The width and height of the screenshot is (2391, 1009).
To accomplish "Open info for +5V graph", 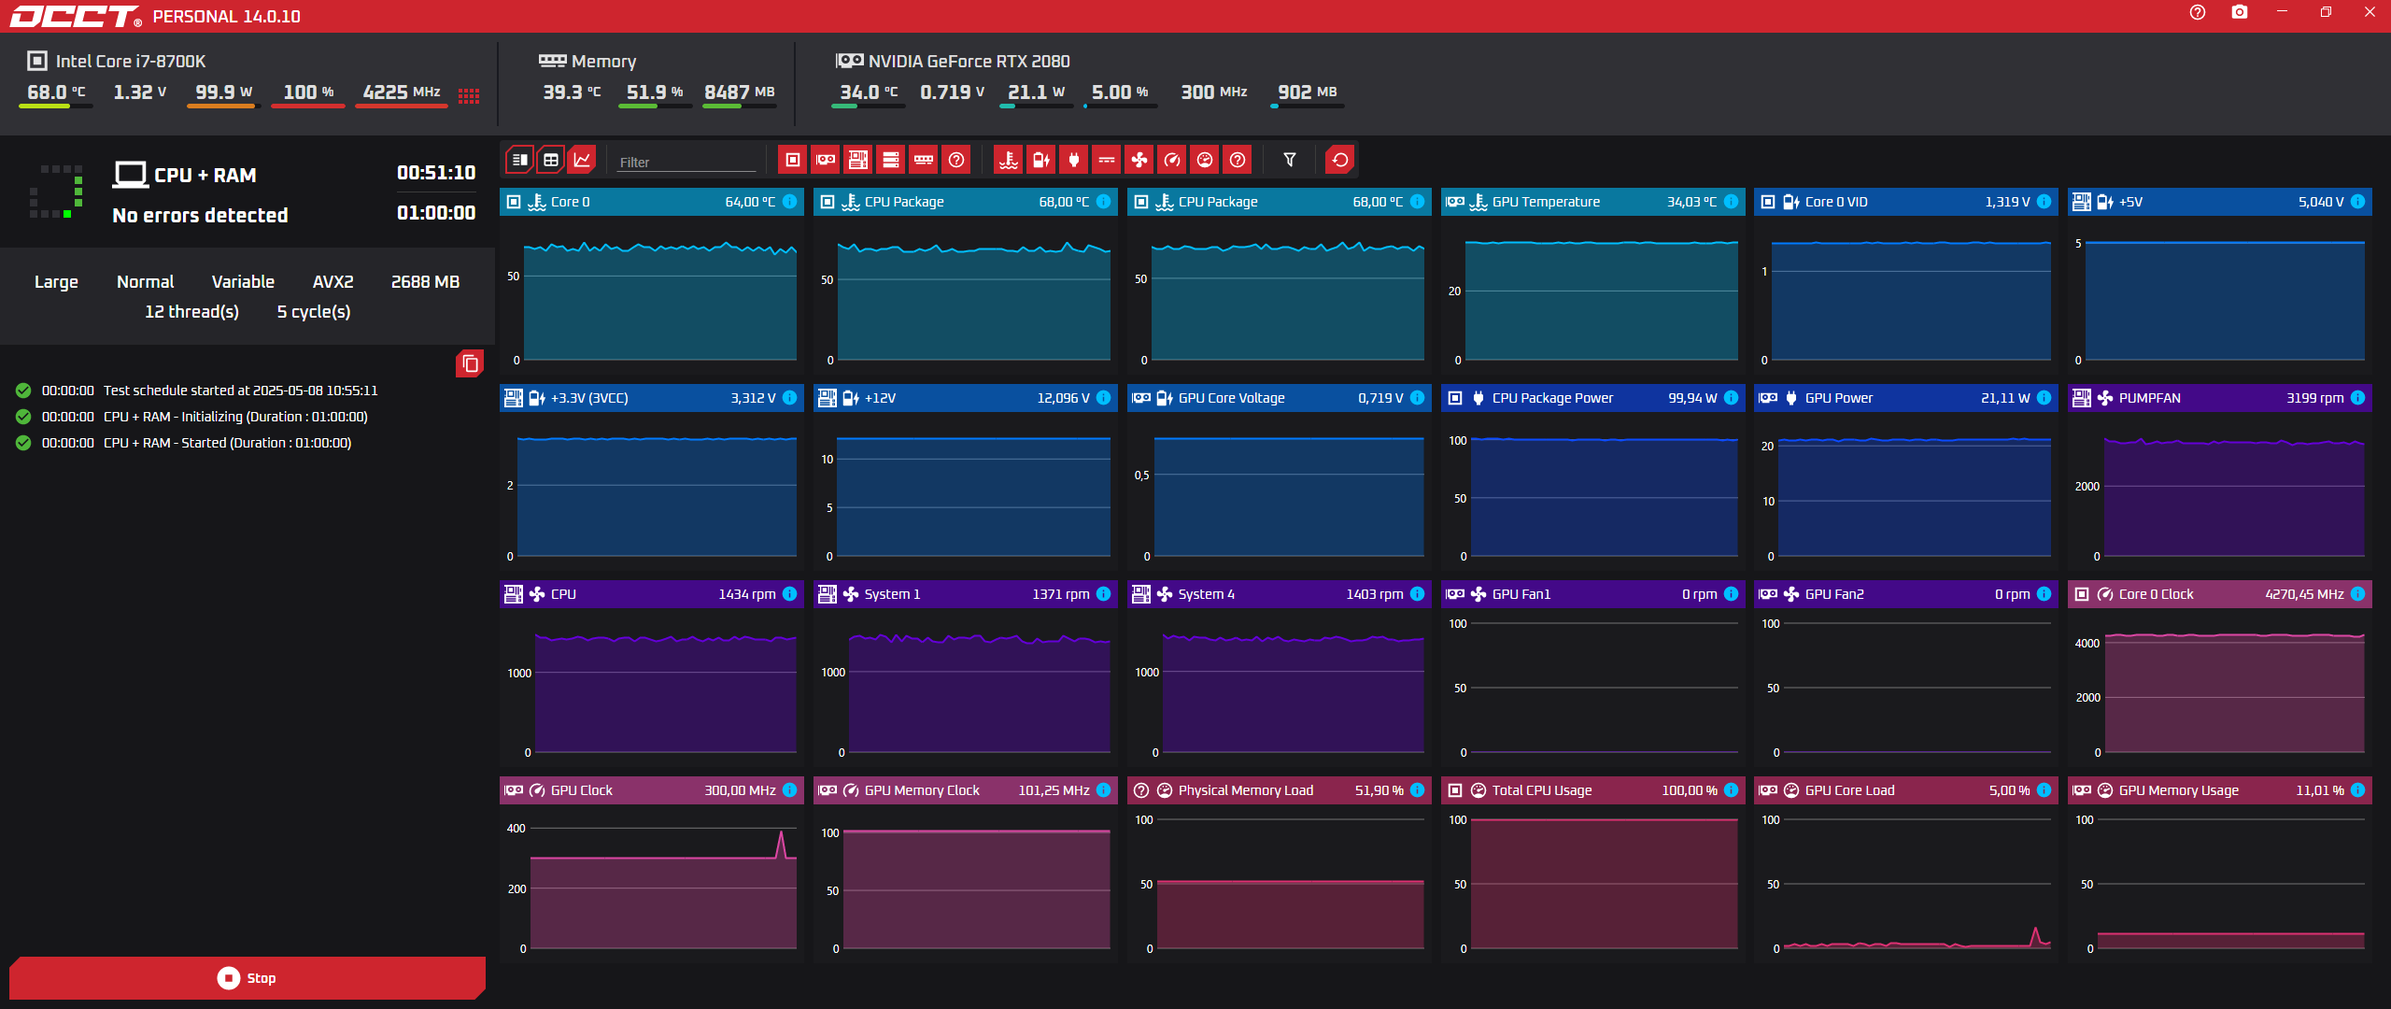I will 2358,202.
